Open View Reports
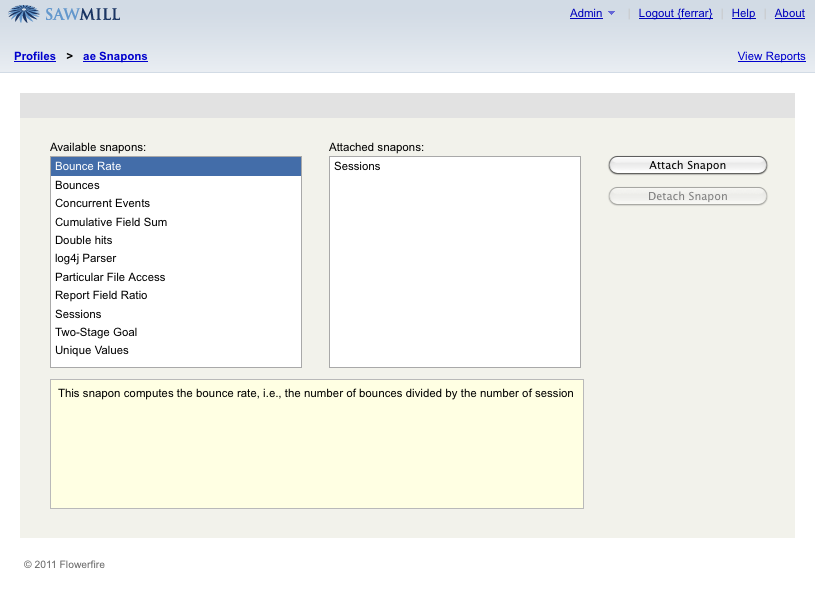The height and width of the screenshot is (589, 815). (771, 56)
